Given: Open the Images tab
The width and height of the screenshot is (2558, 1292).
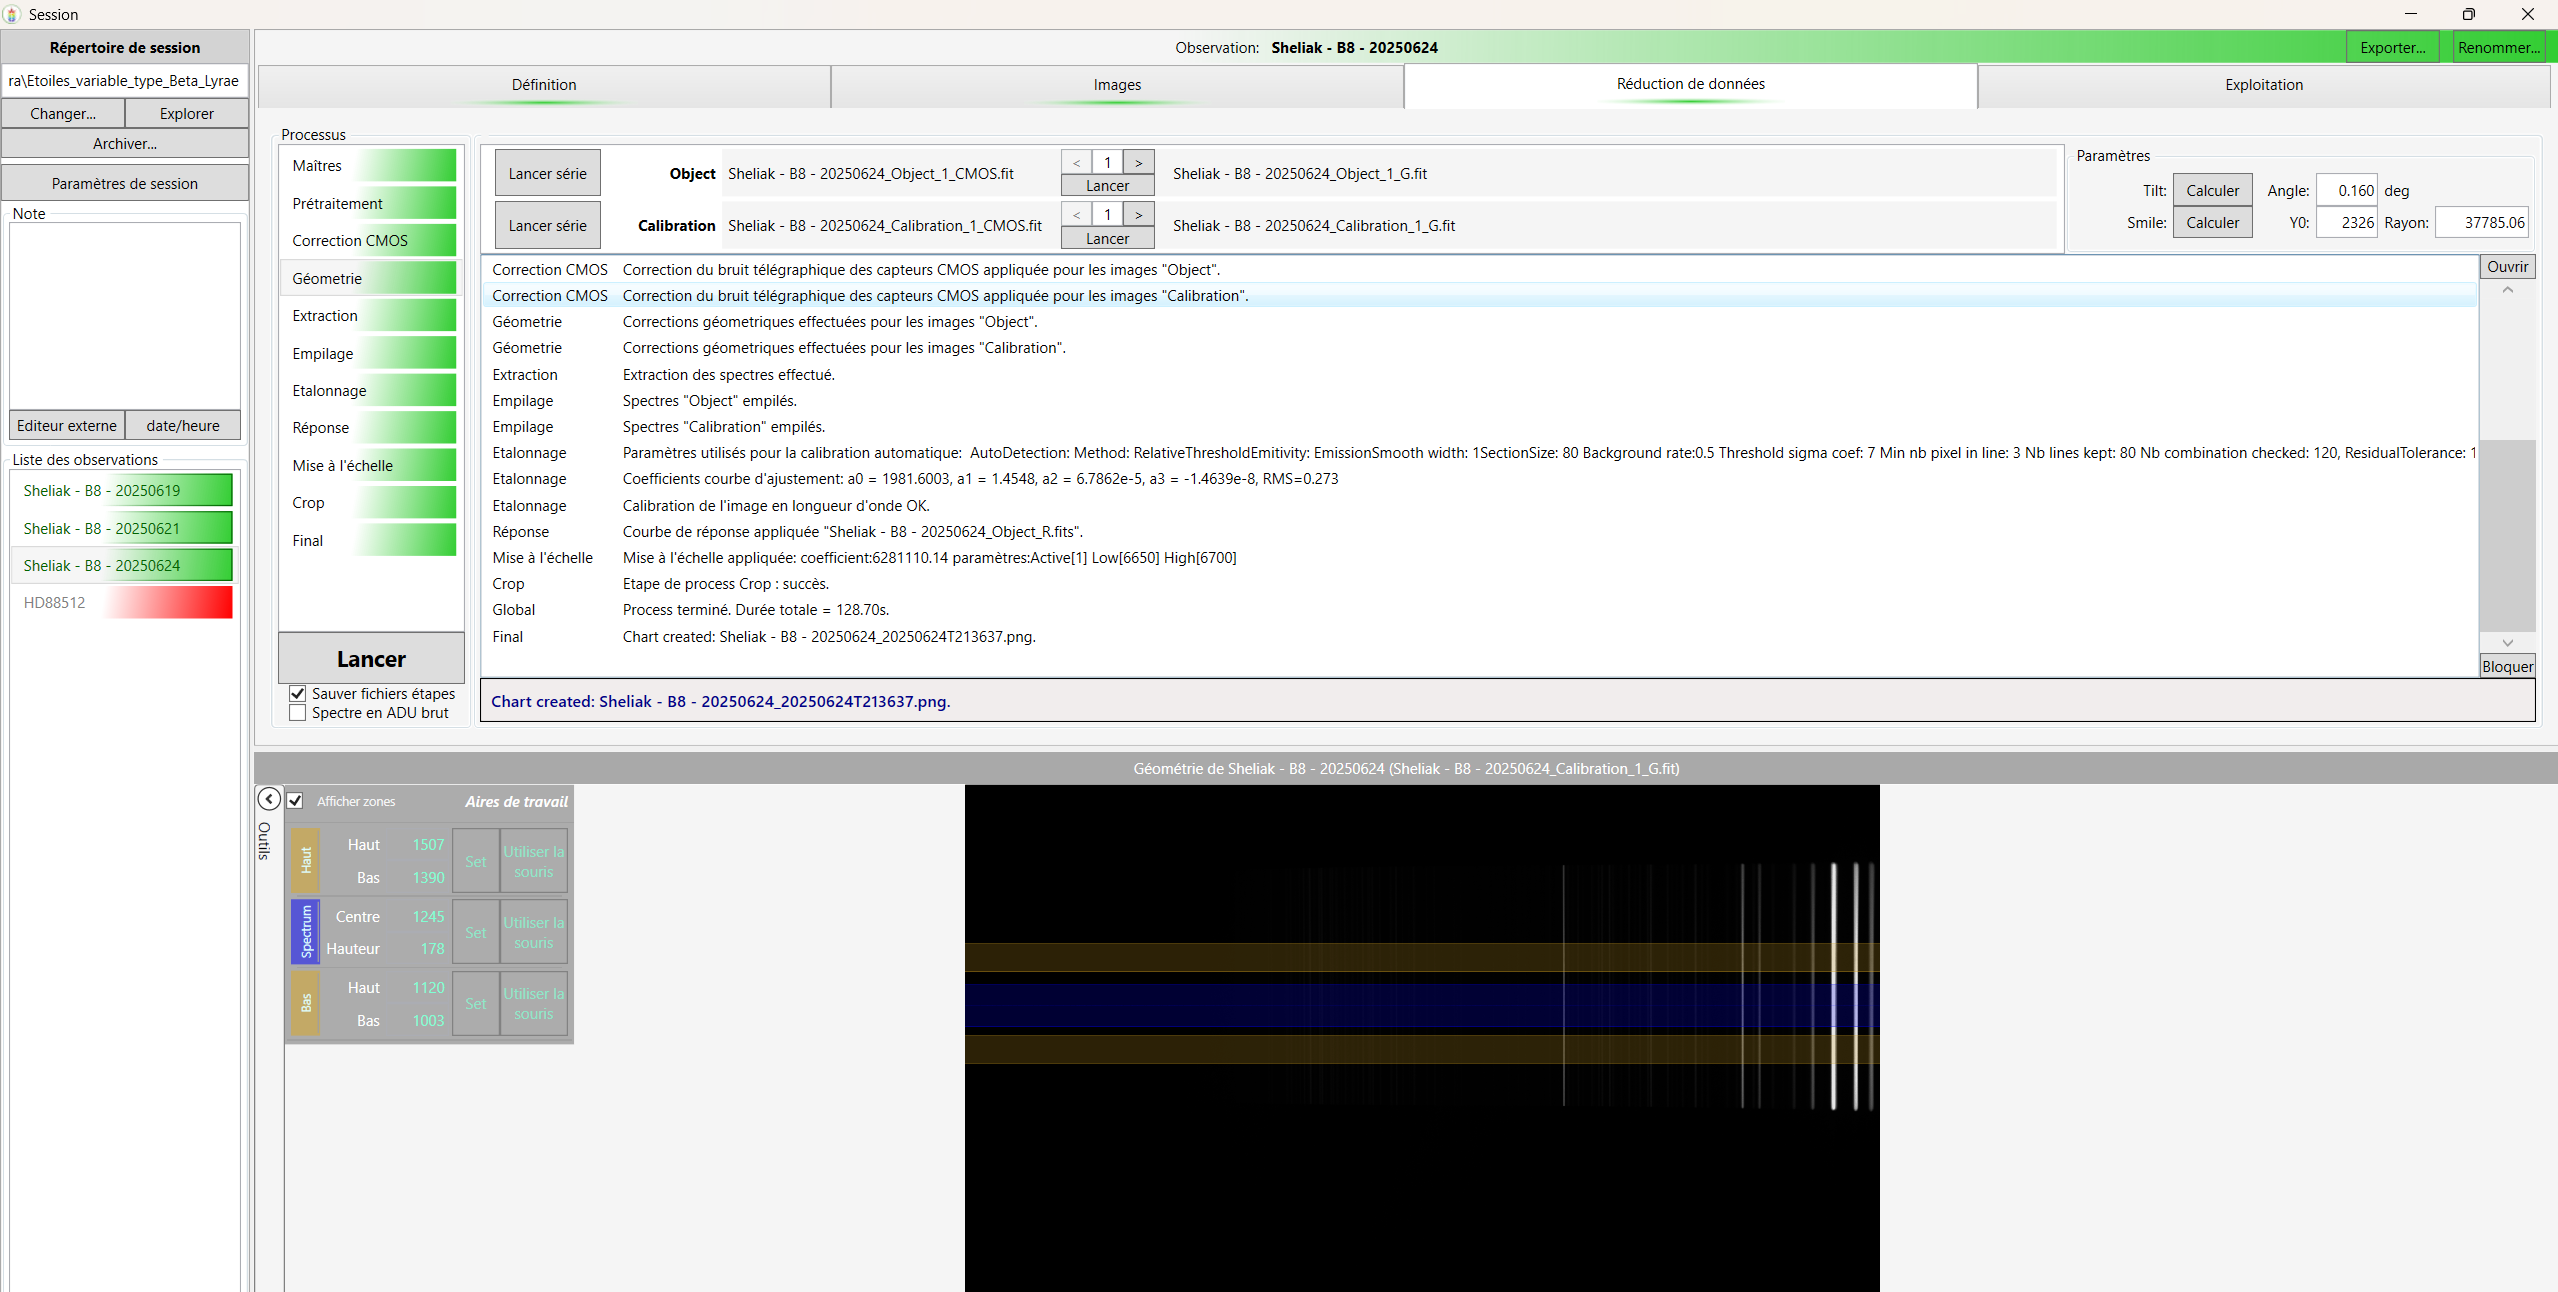Looking at the screenshot, I should [x=1116, y=85].
